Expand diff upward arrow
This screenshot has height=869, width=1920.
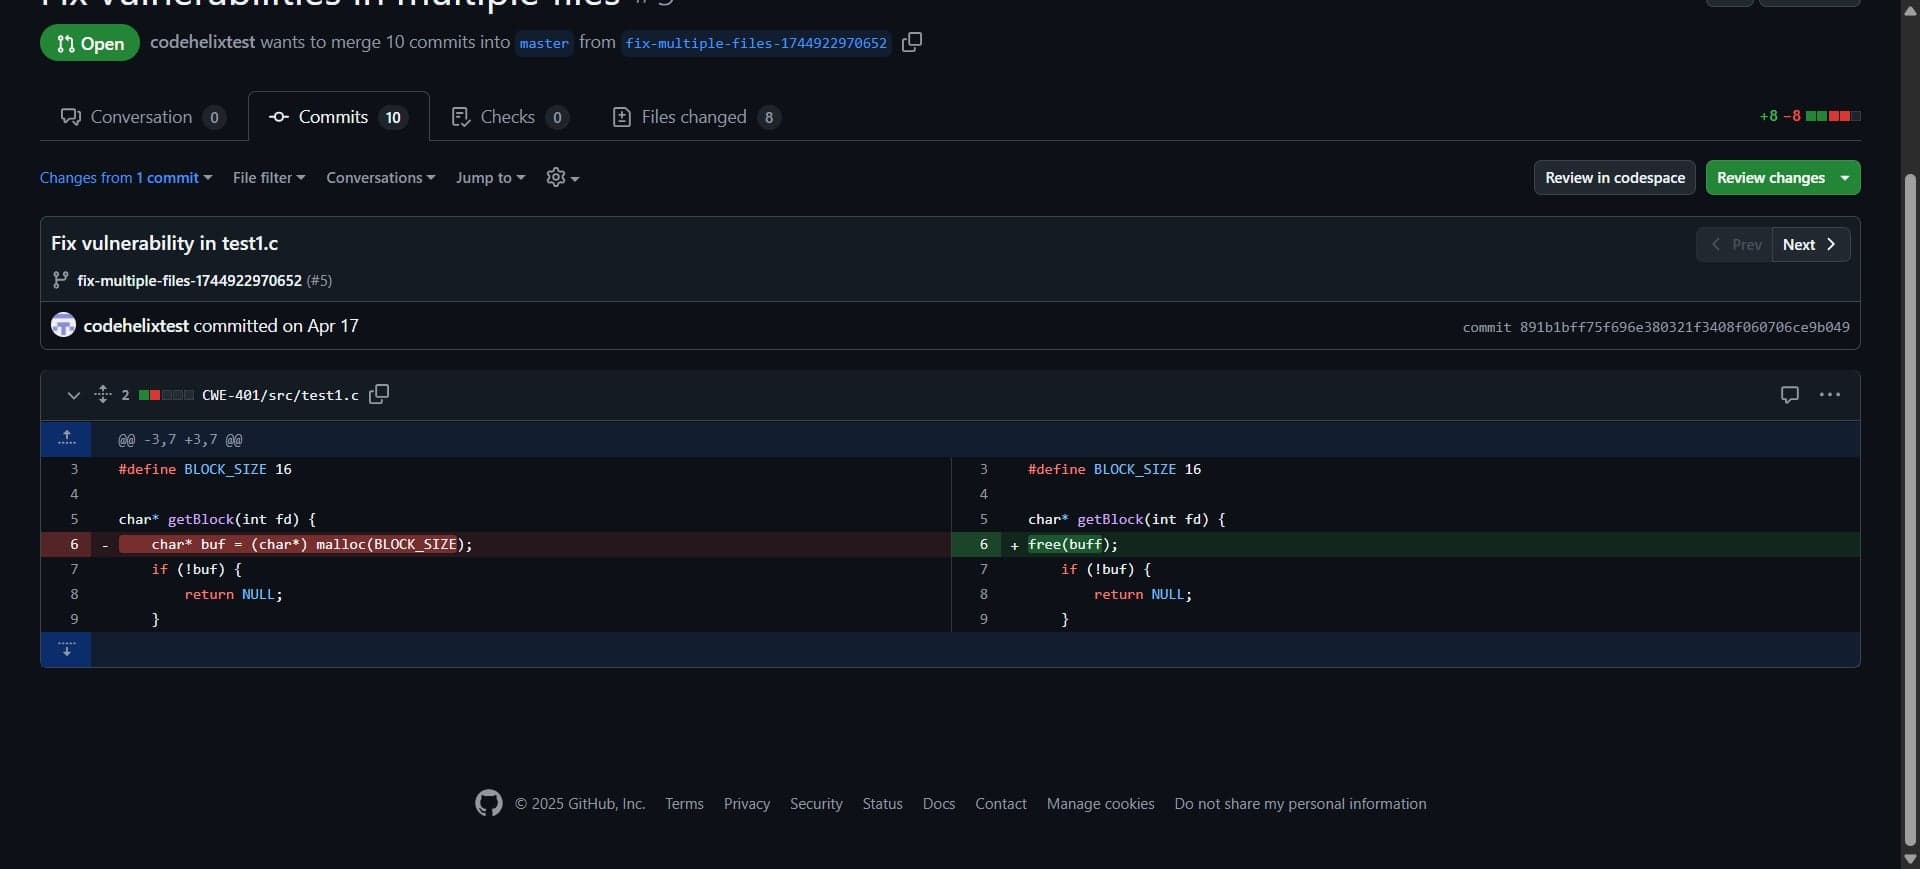[66, 439]
